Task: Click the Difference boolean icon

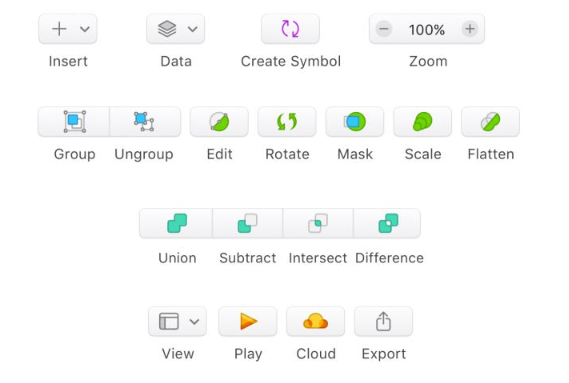Action: tap(388, 223)
